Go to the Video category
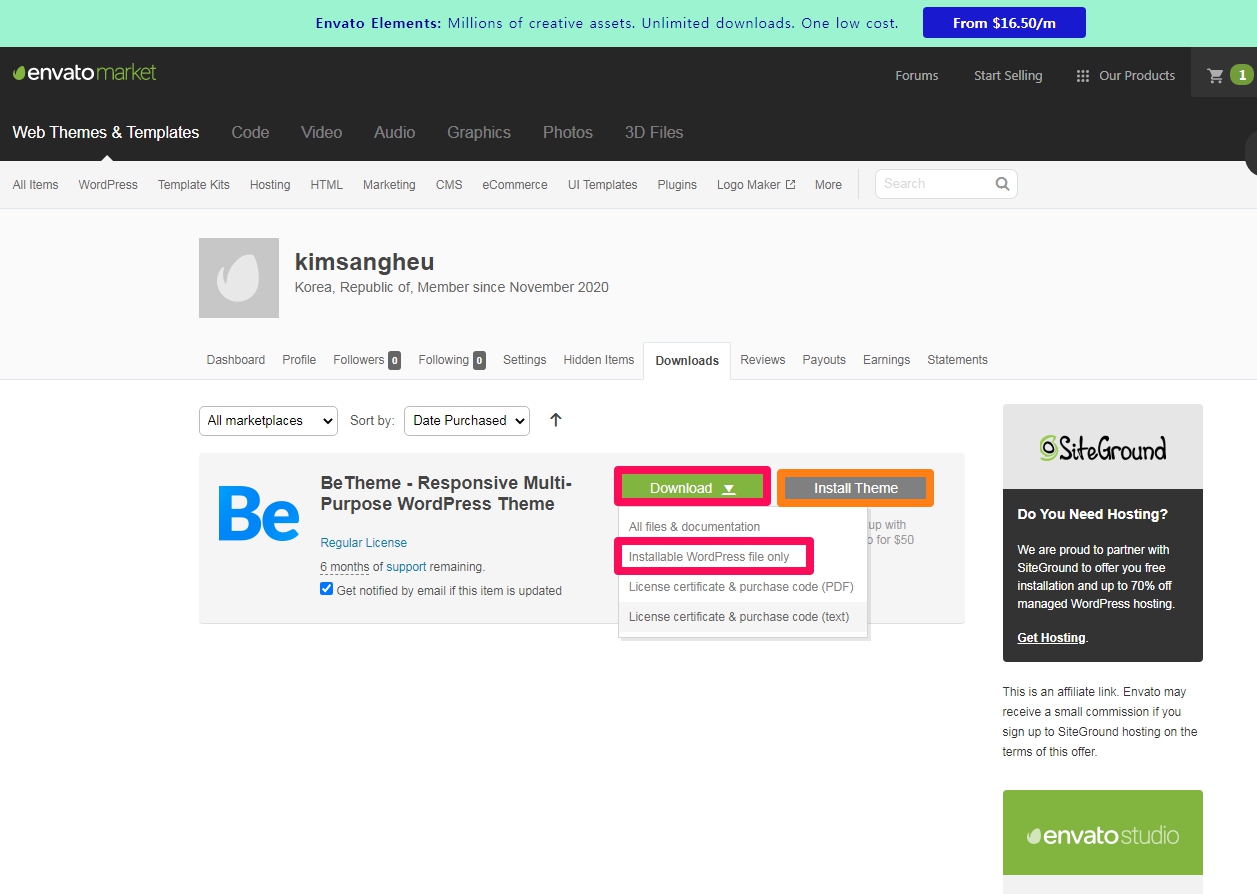 tap(322, 132)
